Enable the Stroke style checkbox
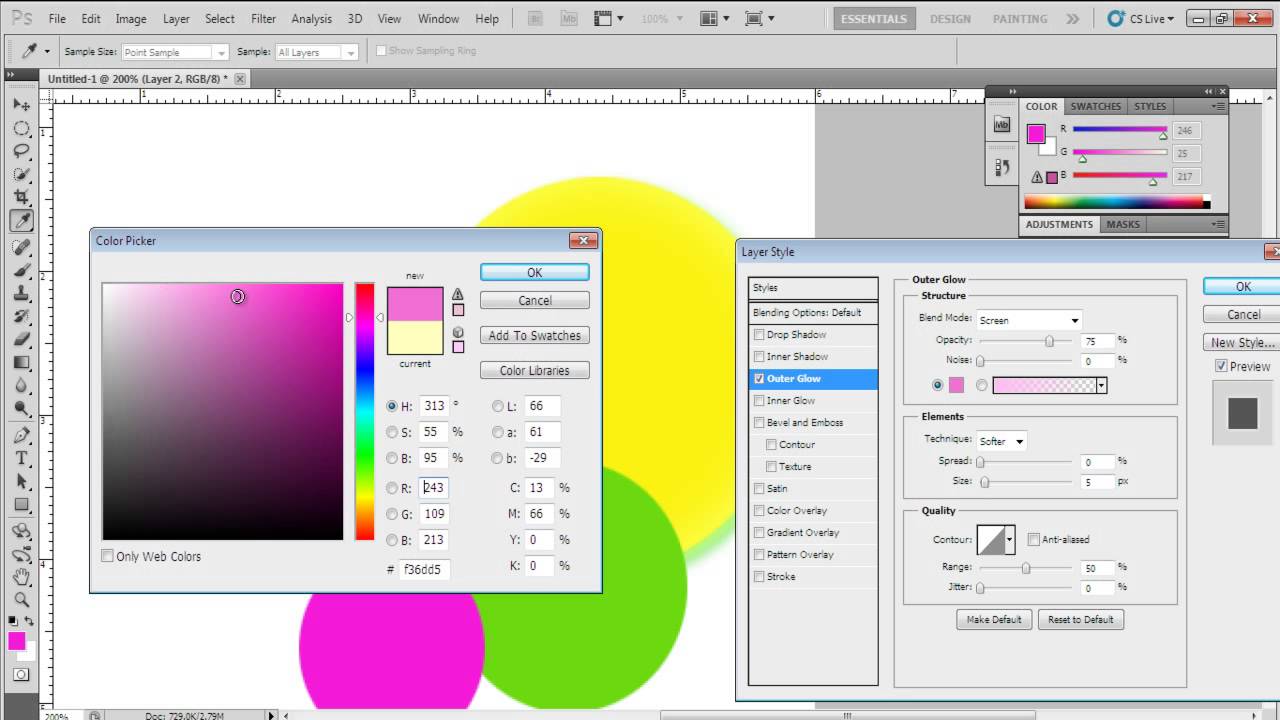 click(759, 577)
